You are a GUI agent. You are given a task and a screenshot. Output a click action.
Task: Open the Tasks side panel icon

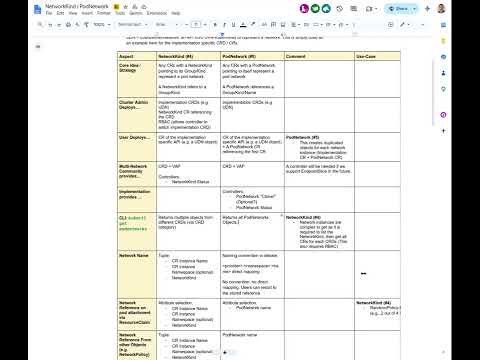click(443, 57)
